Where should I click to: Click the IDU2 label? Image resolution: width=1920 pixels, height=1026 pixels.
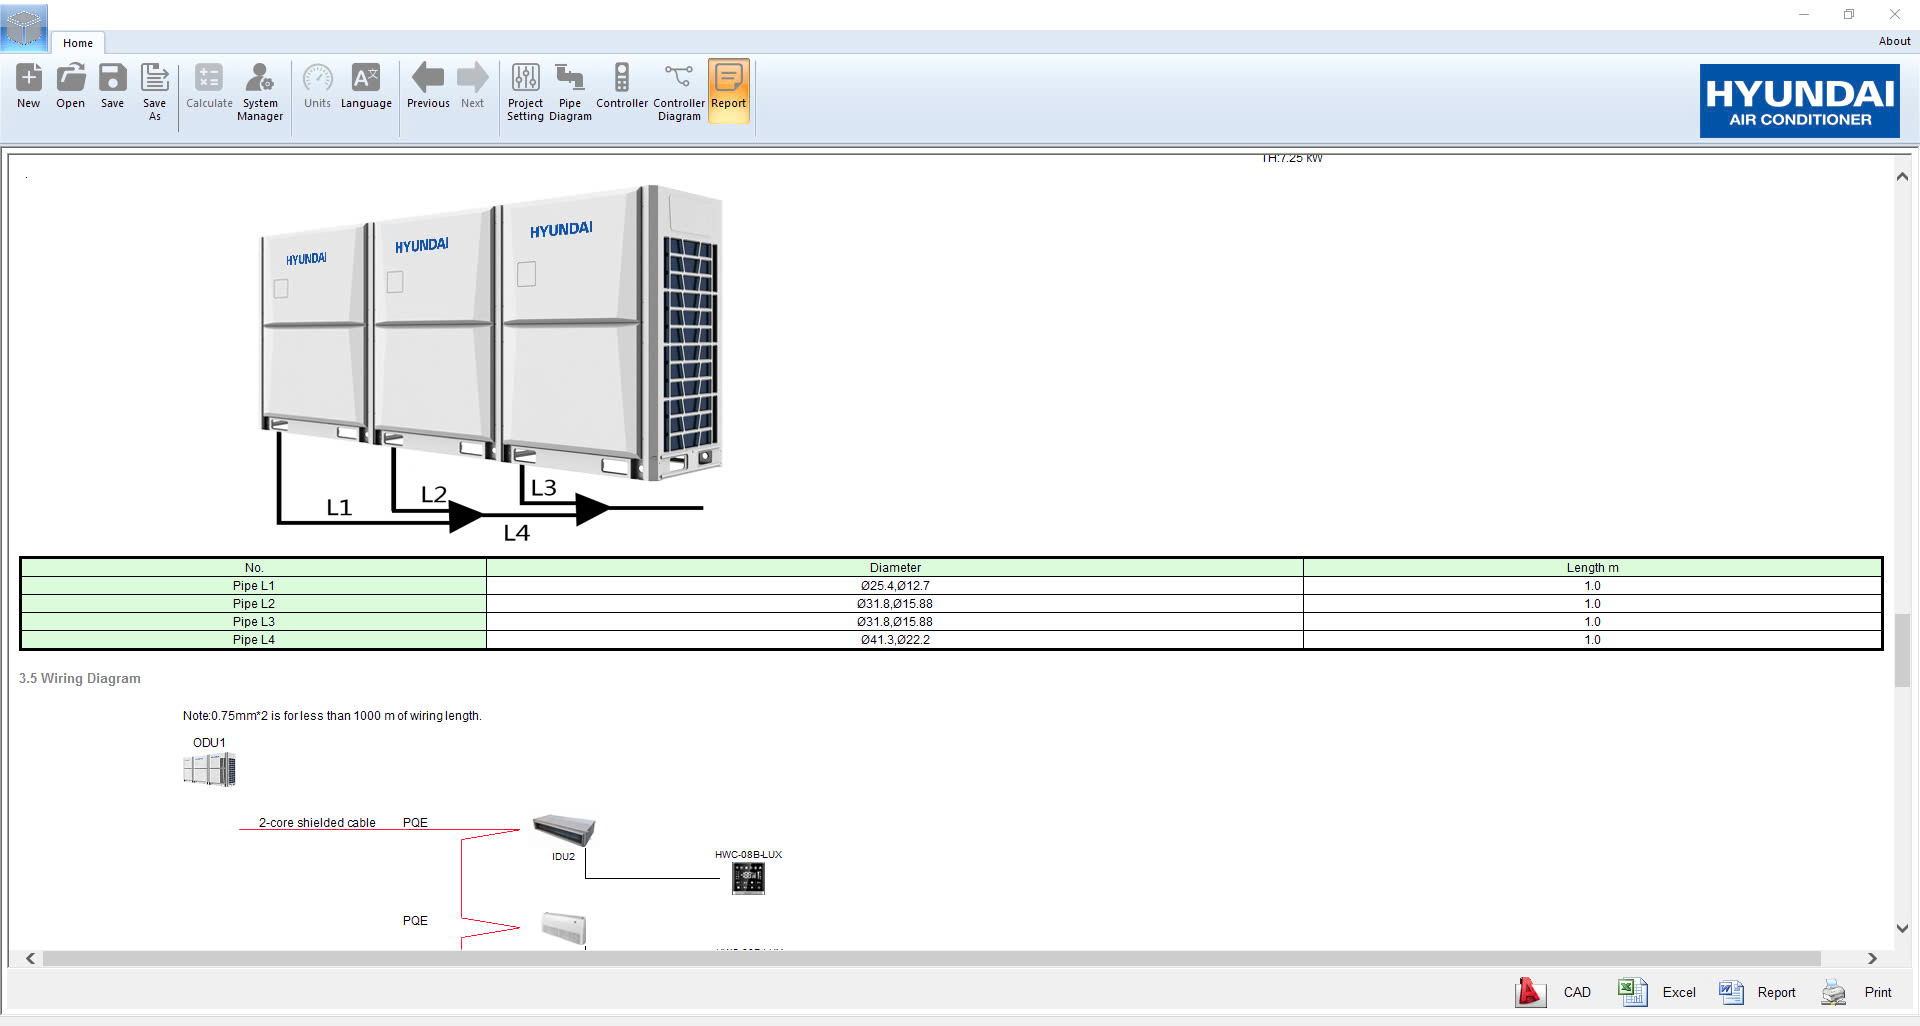tap(563, 857)
